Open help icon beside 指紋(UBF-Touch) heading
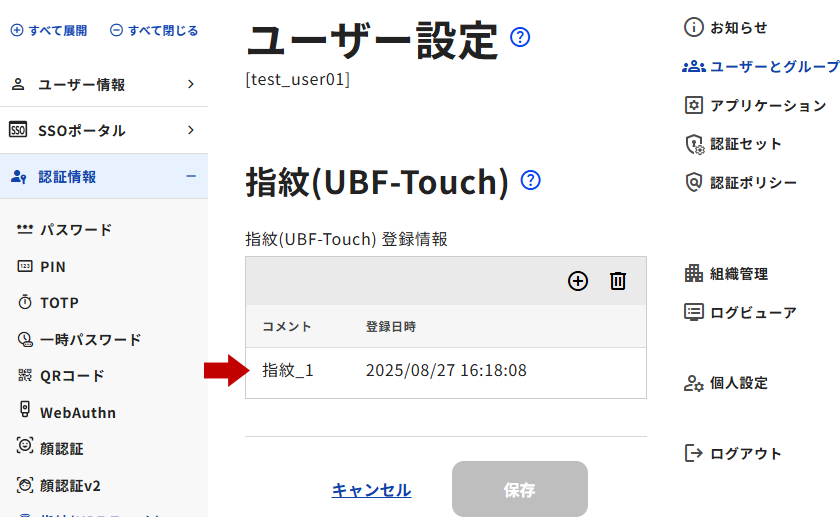The image size is (840, 517). [x=531, y=180]
